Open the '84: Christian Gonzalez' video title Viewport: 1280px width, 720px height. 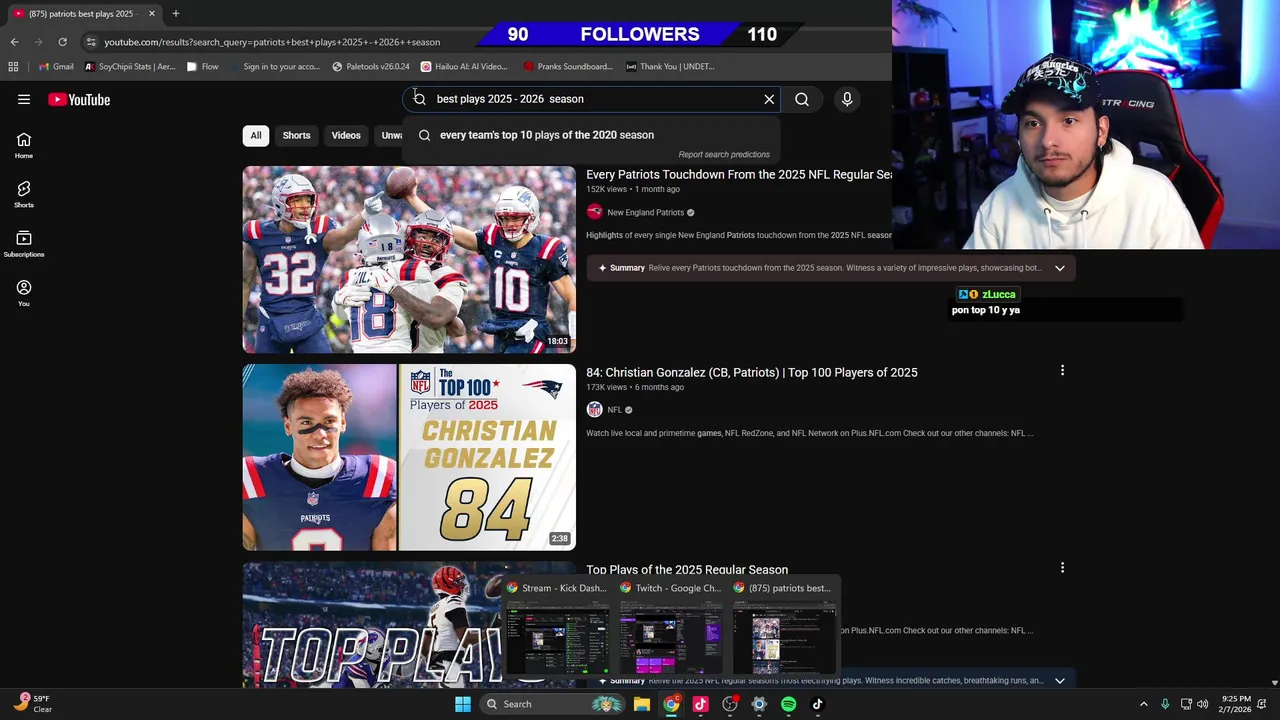tap(752, 372)
